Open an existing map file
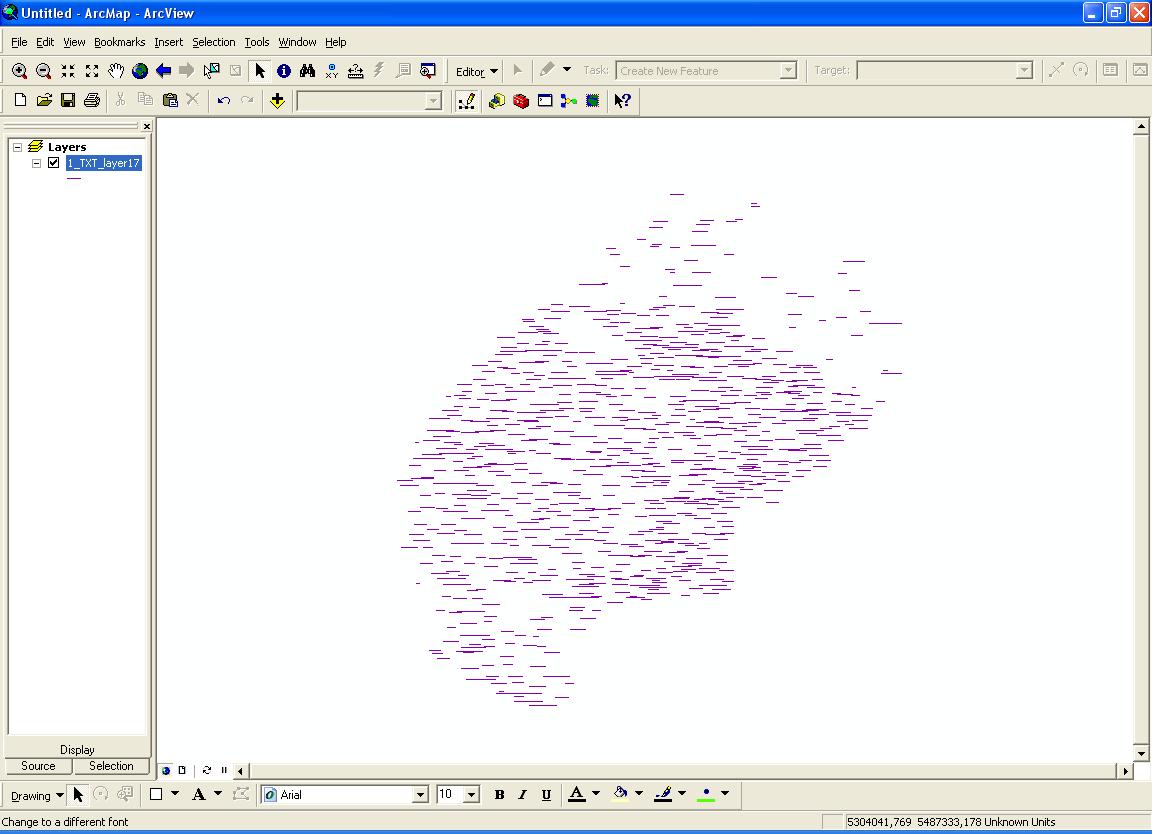This screenshot has width=1152, height=834. click(44, 100)
